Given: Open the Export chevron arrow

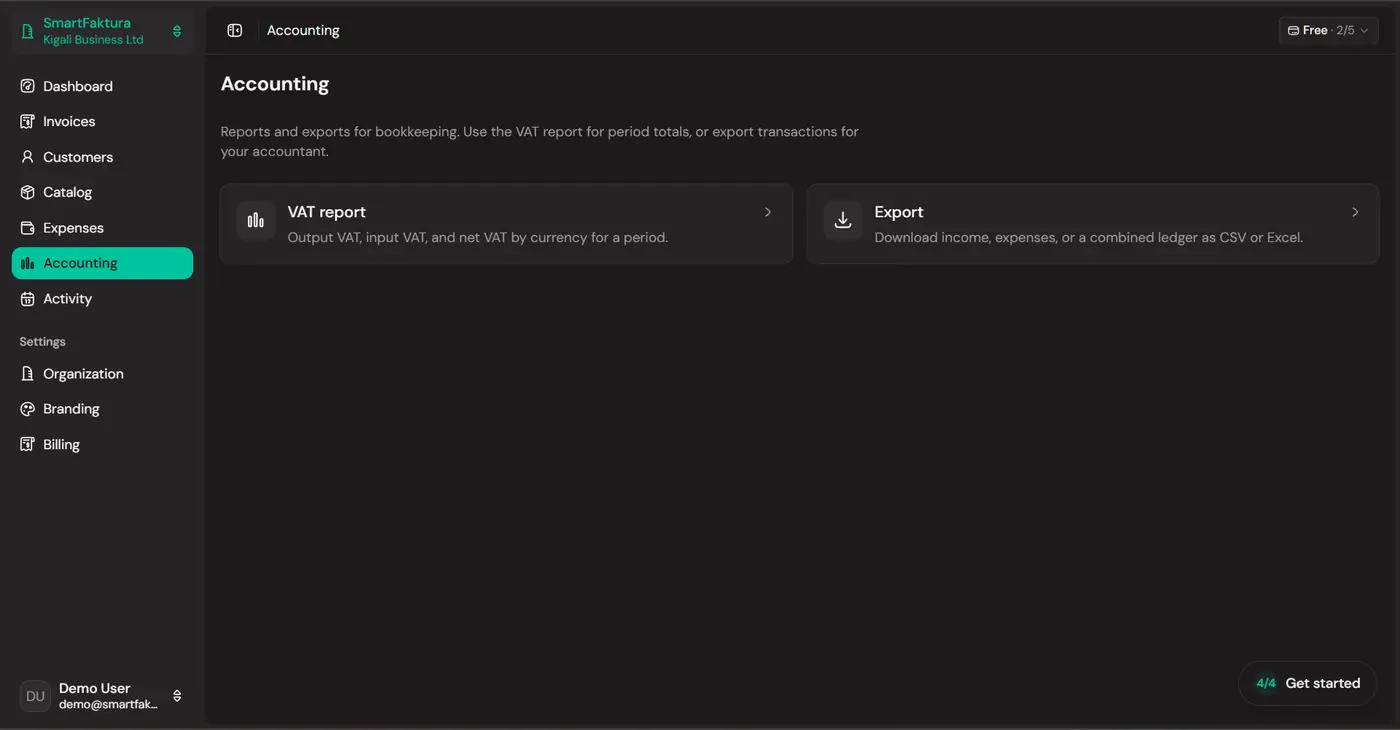Looking at the screenshot, I should click(x=1355, y=212).
